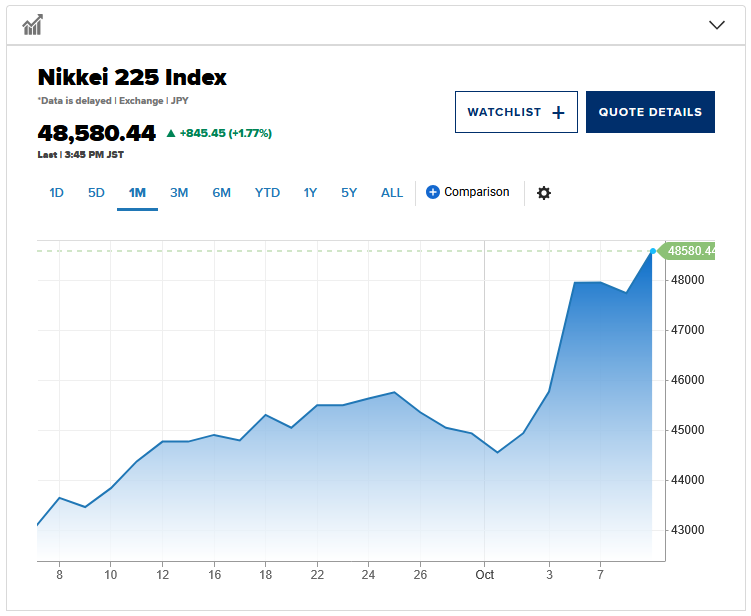751x616 pixels.
Task: Click the green 48580.44 price label
Action: (691, 251)
